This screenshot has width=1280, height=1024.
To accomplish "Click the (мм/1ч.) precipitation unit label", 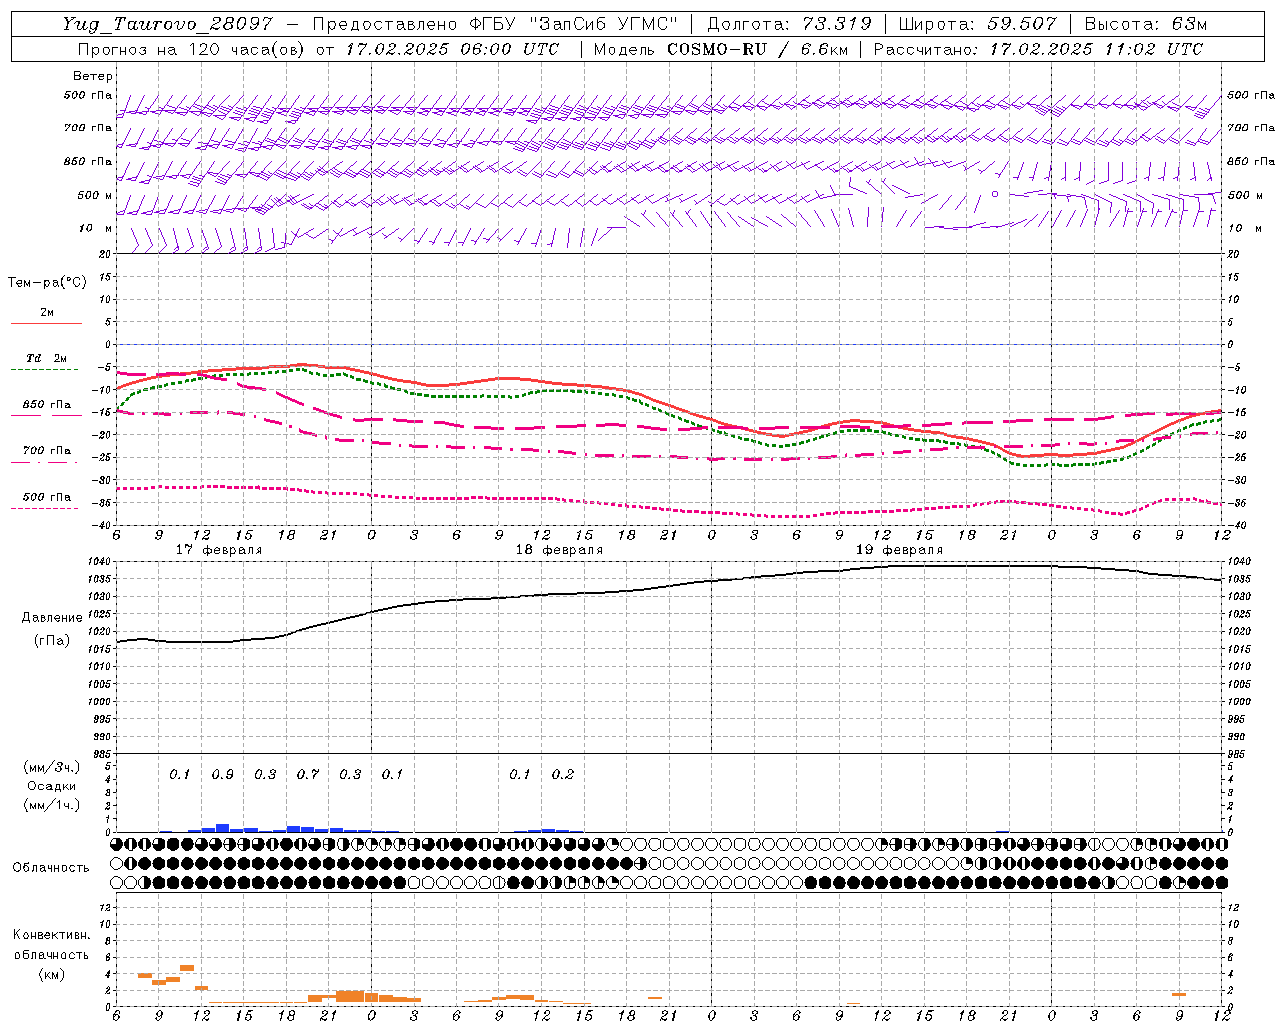I will (52, 805).
